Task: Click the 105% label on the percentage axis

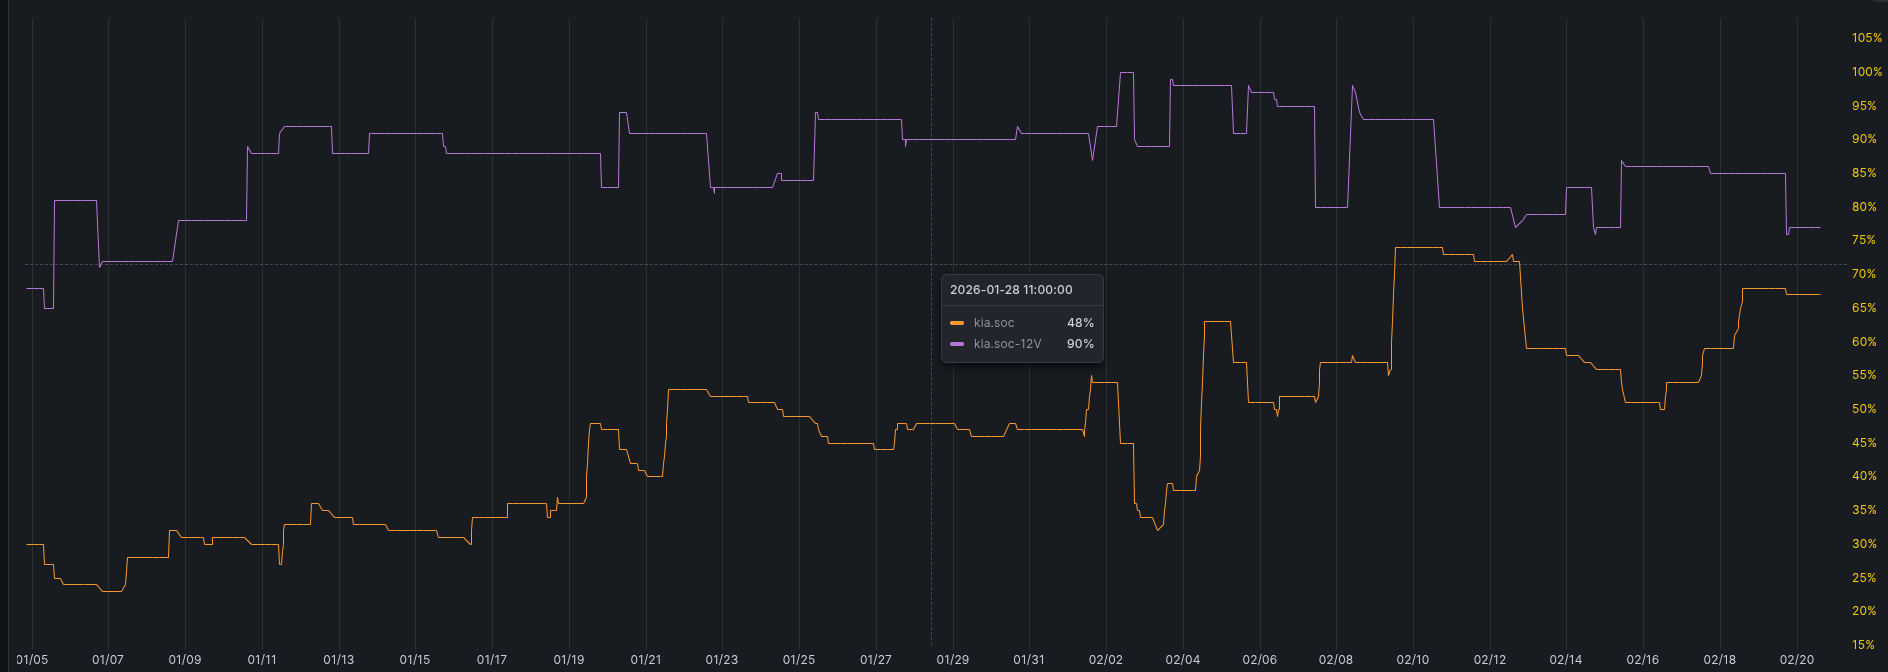Action: 1866,38
